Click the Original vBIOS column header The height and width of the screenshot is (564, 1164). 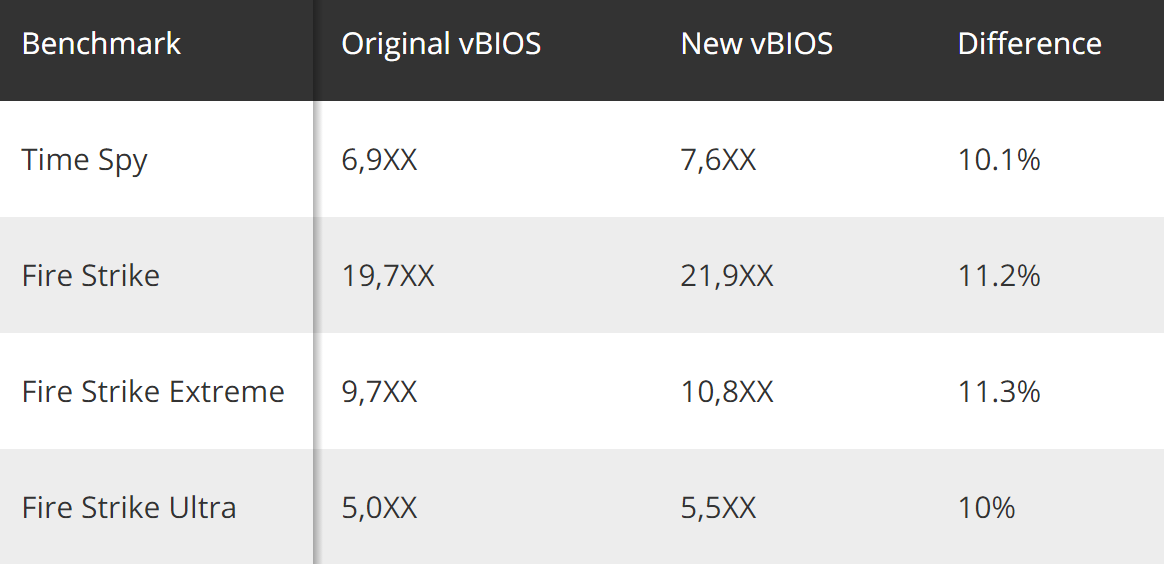click(441, 44)
